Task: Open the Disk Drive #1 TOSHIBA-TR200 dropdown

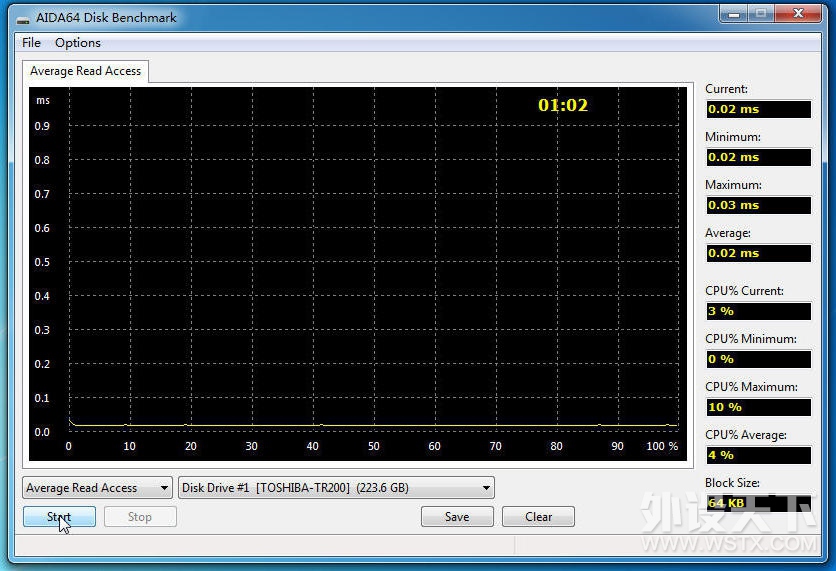Action: [336, 488]
